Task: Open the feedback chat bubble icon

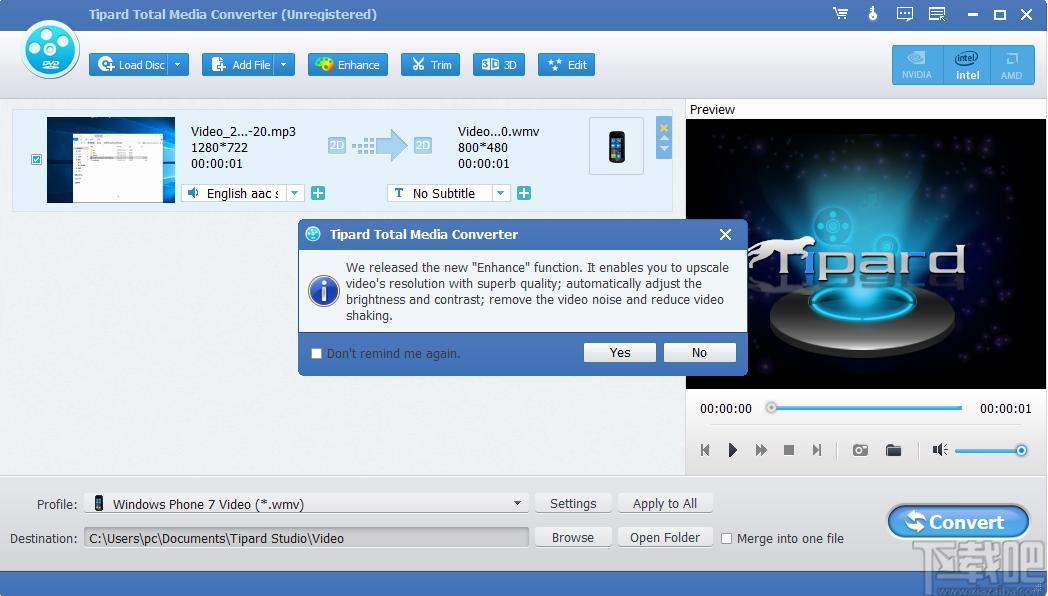Action: (904, 13)
